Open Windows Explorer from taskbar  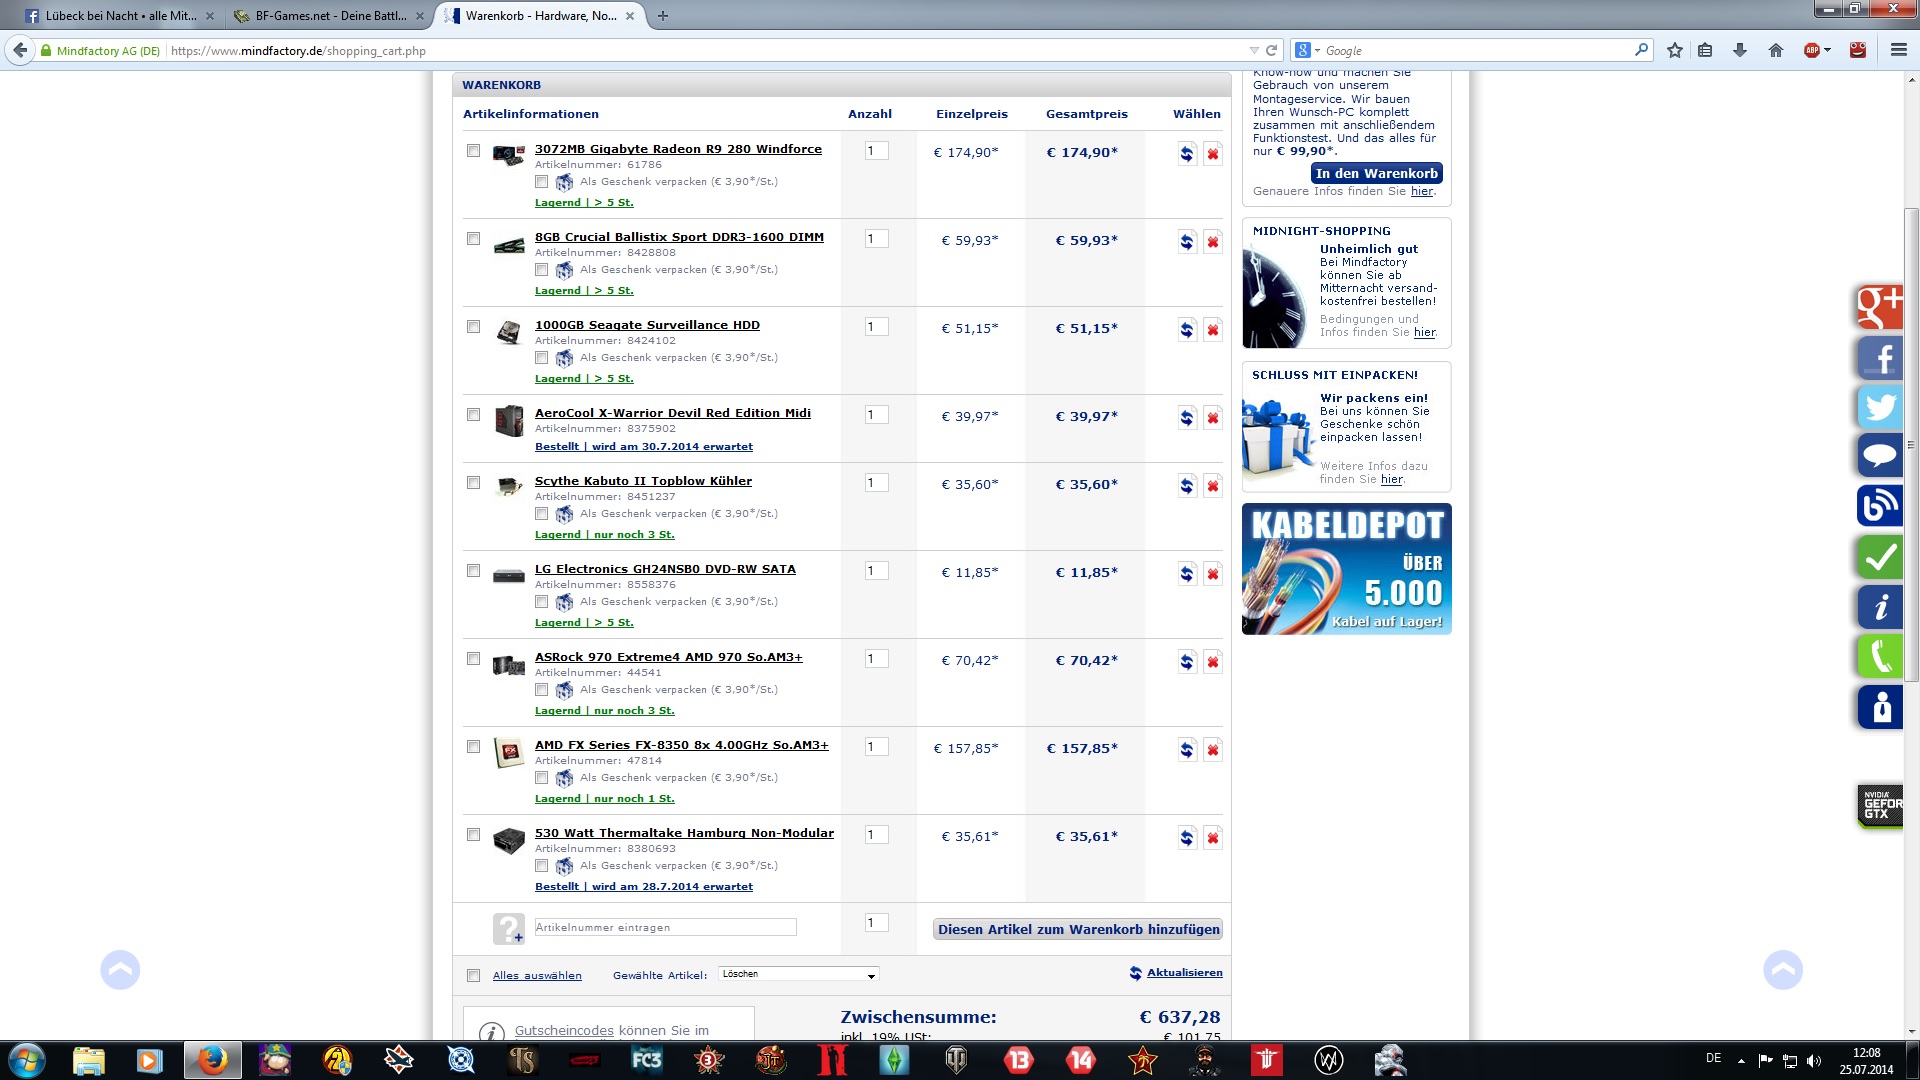coord(88,1060)
